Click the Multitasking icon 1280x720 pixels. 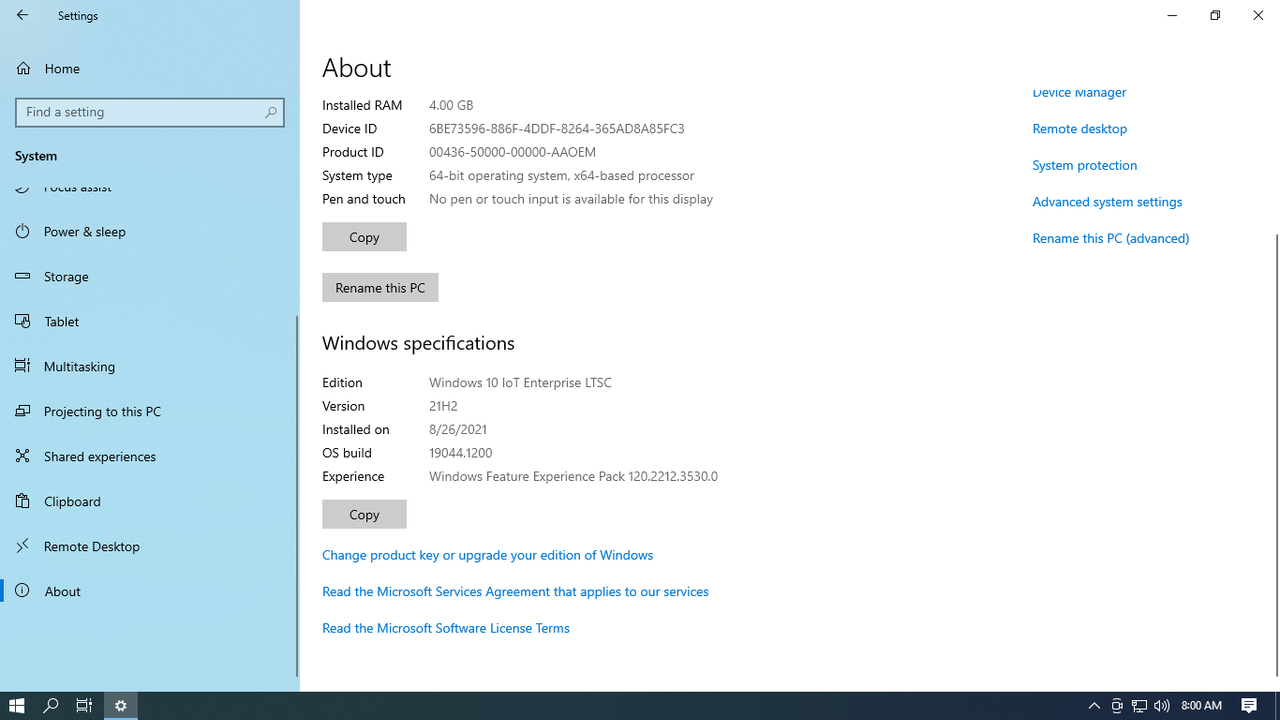tap(22, 366)
